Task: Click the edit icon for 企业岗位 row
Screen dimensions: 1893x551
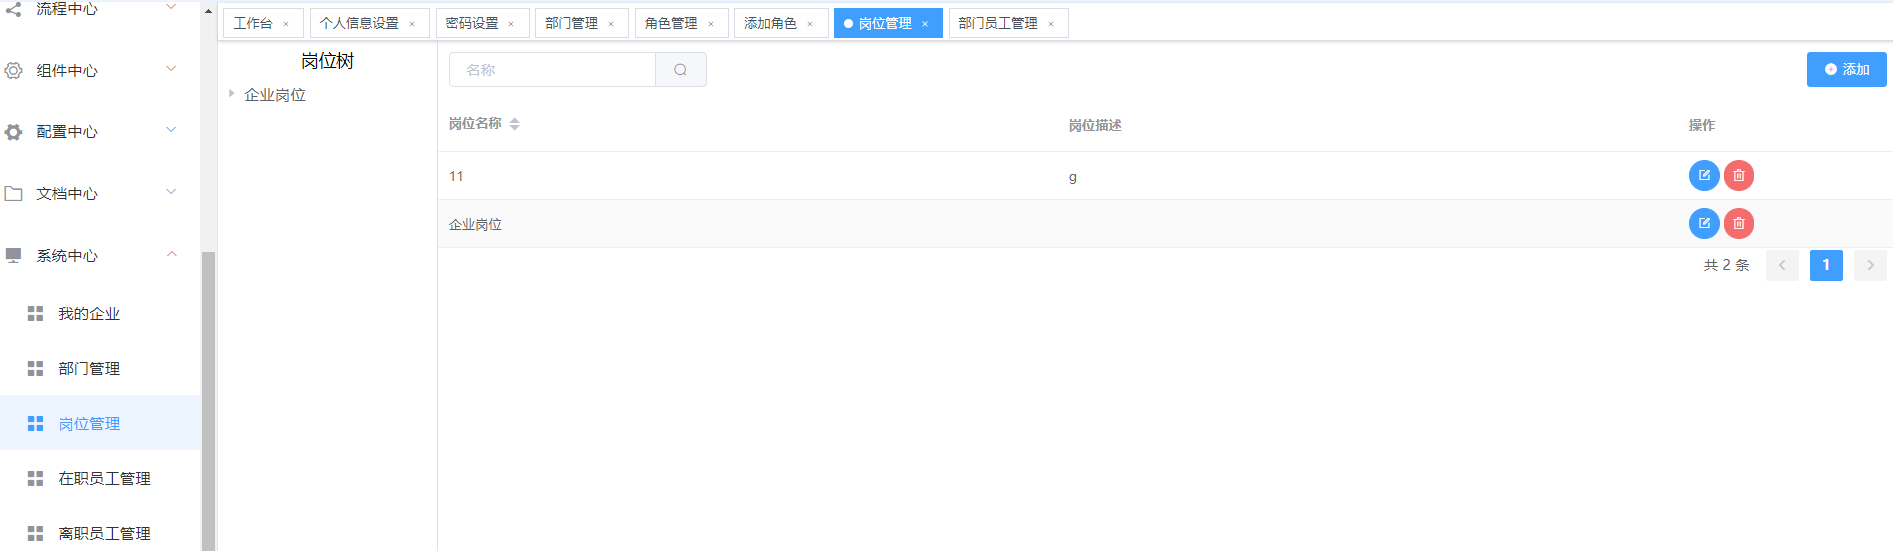Action: 1704,223
